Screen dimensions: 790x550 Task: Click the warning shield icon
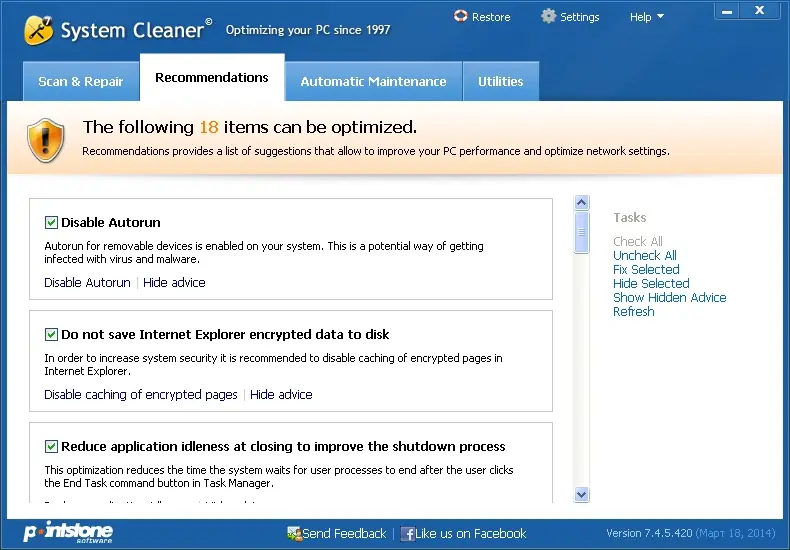pos(45,140)
